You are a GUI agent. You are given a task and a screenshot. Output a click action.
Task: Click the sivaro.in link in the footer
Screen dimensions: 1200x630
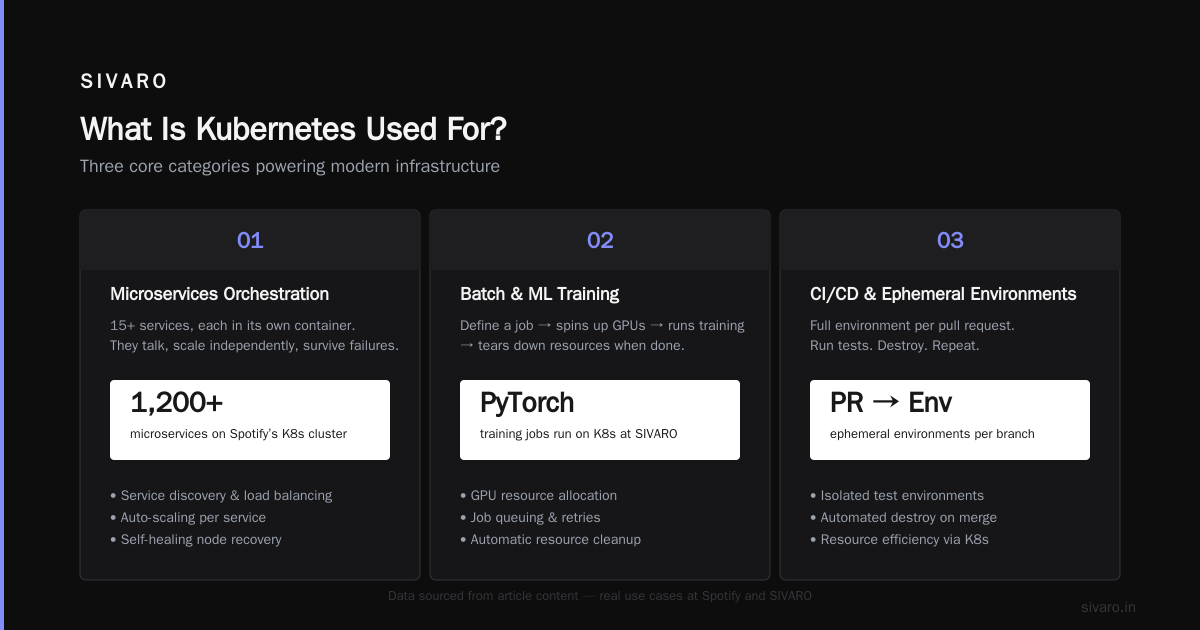[x=1108, y=607]
